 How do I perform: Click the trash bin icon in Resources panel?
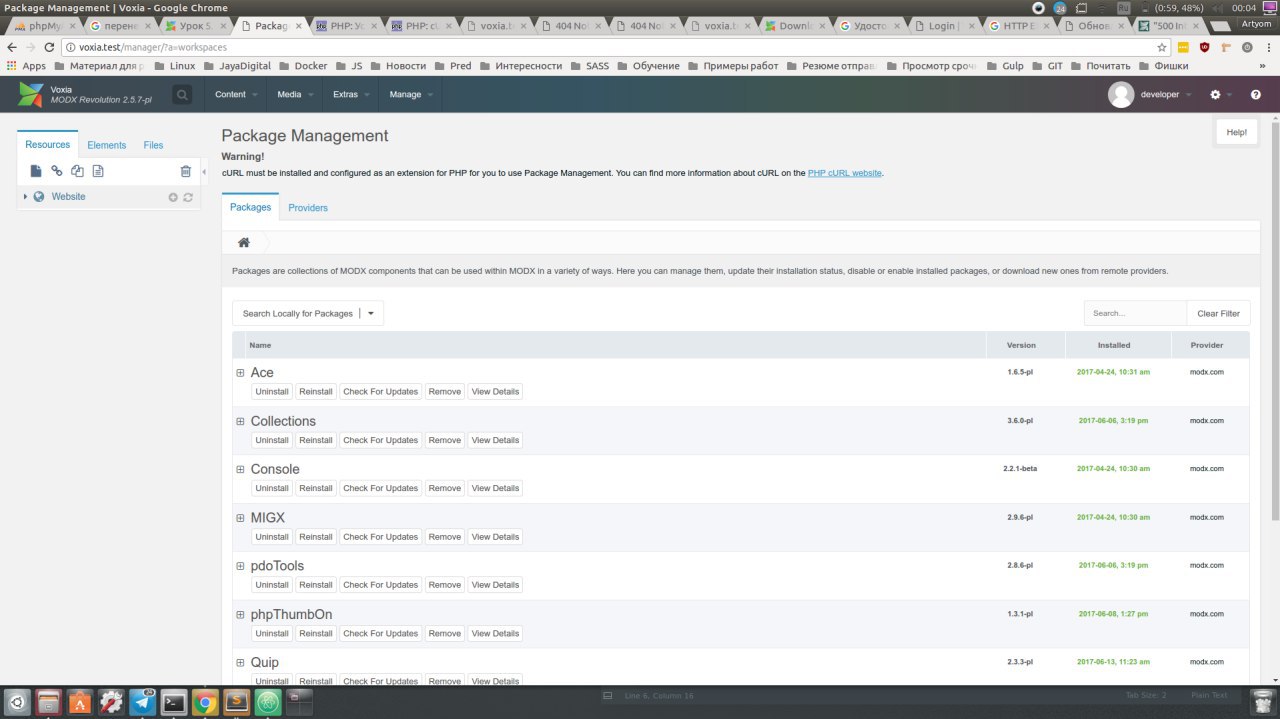point(185,171)
